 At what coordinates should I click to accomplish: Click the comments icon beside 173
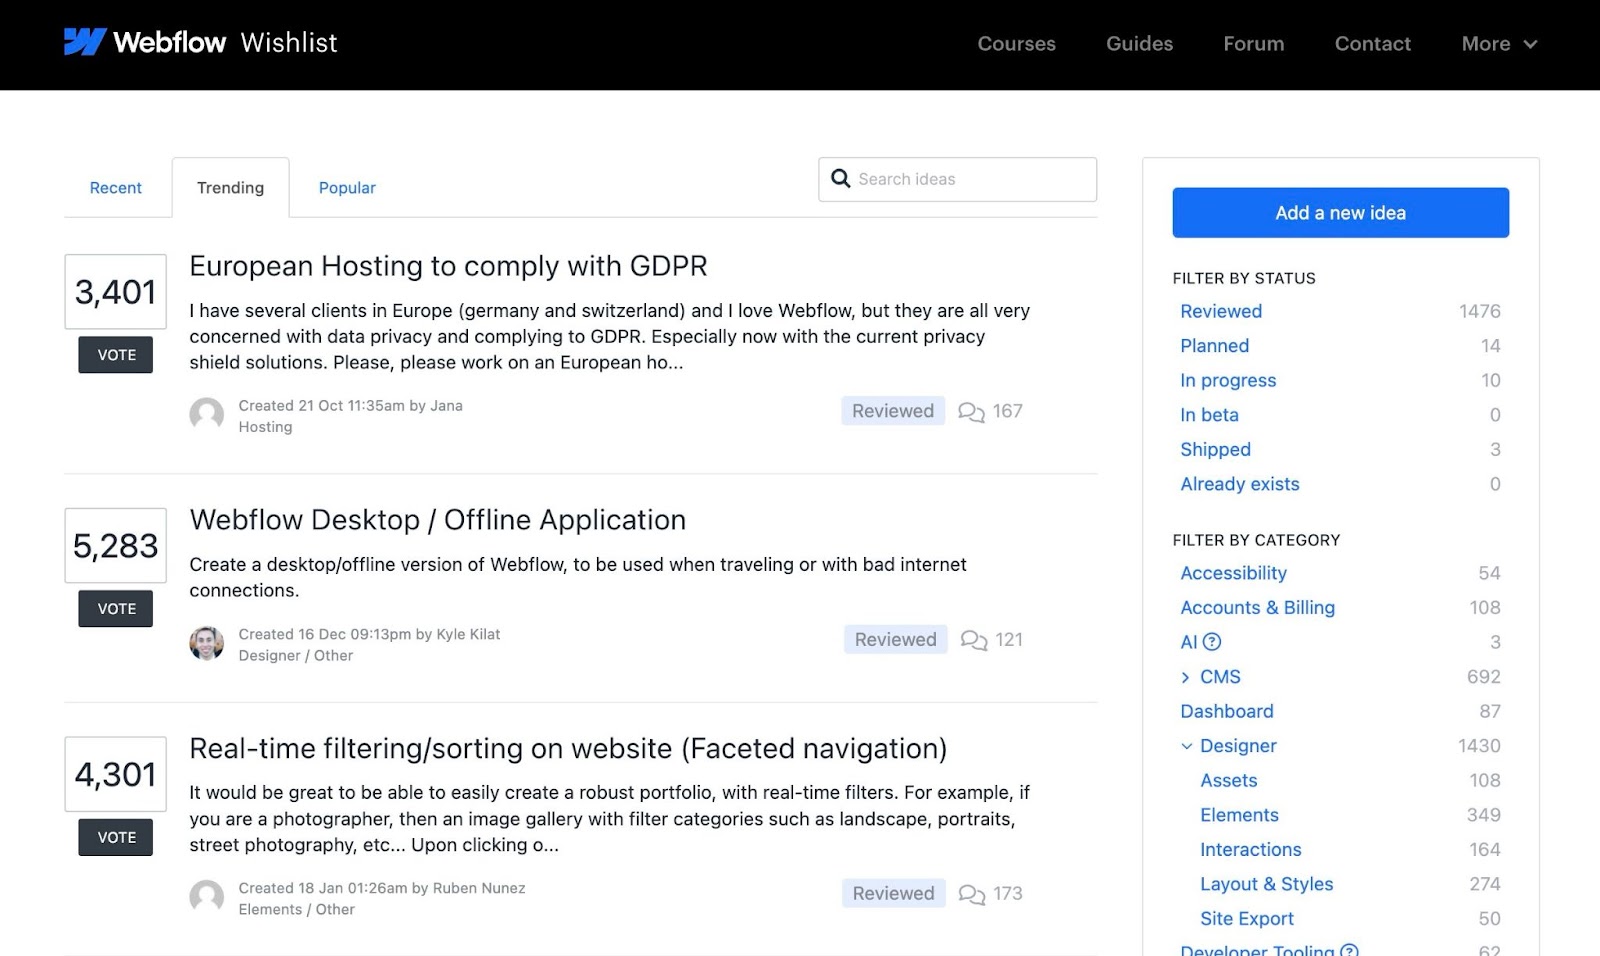coord(971,894)
